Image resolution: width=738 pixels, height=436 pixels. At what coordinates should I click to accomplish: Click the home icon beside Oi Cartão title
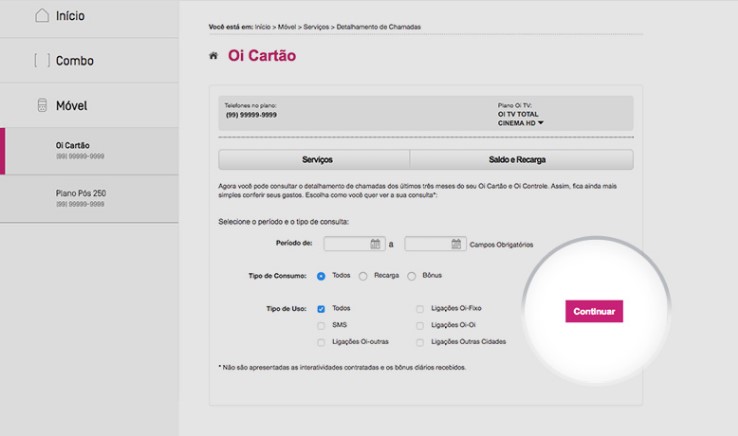[x=213, y=56]
